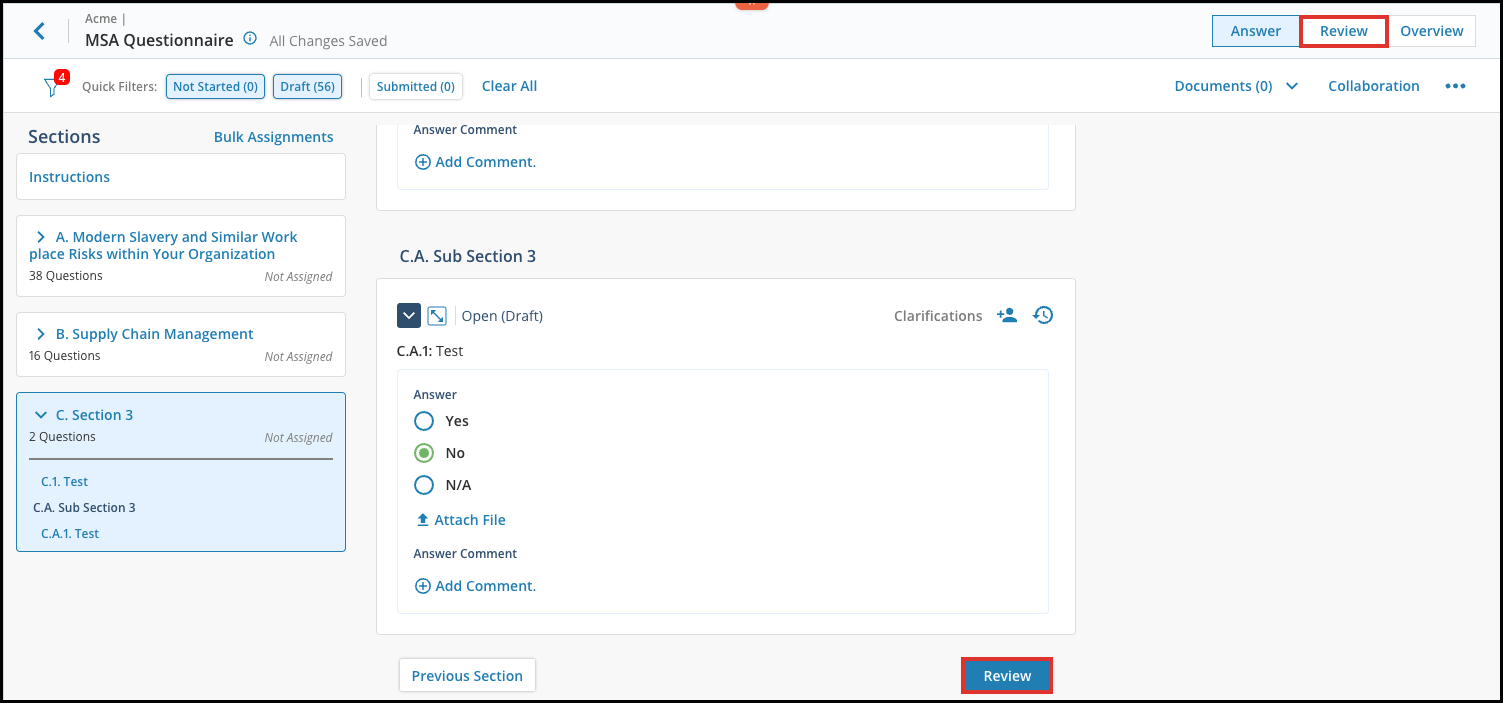Screen dimensions: 1503x703
Task: Open Bulk Assignments
Action: (273, 137)
